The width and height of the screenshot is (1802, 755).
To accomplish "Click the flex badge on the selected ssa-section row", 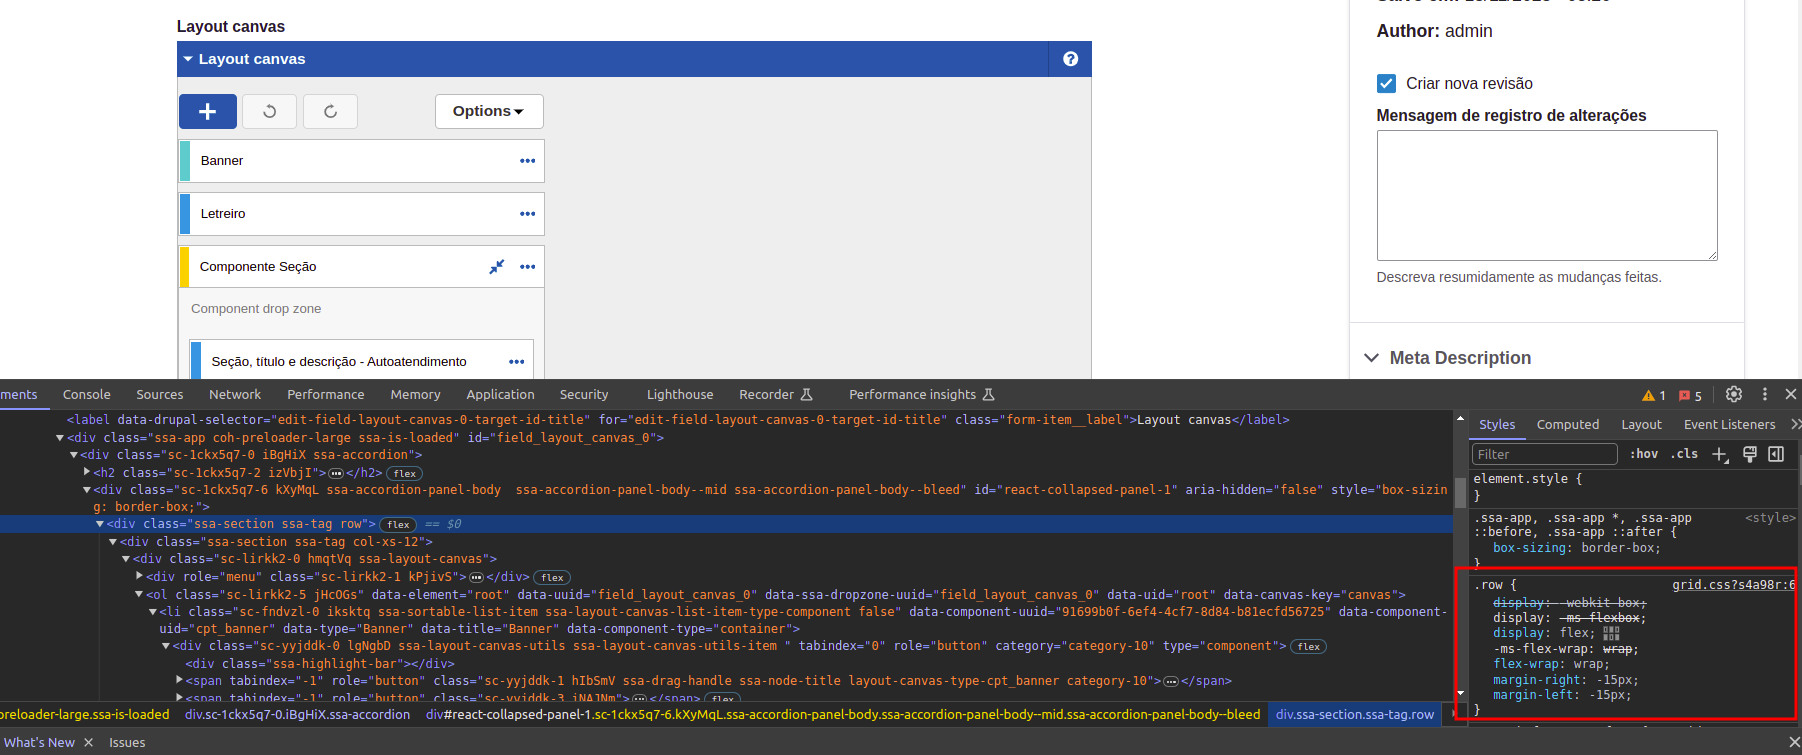I will (398, 525).
